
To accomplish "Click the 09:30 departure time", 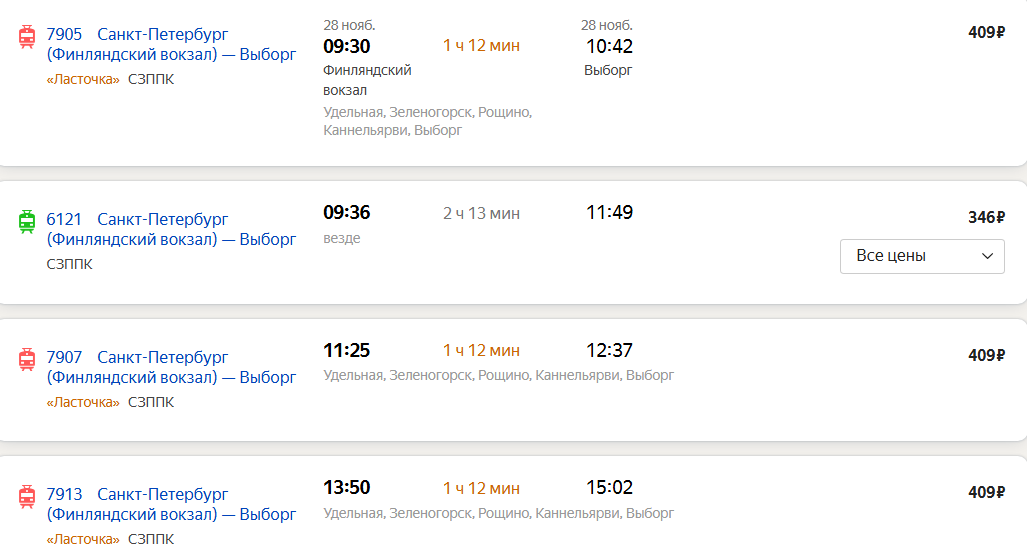I will (346, 47).
